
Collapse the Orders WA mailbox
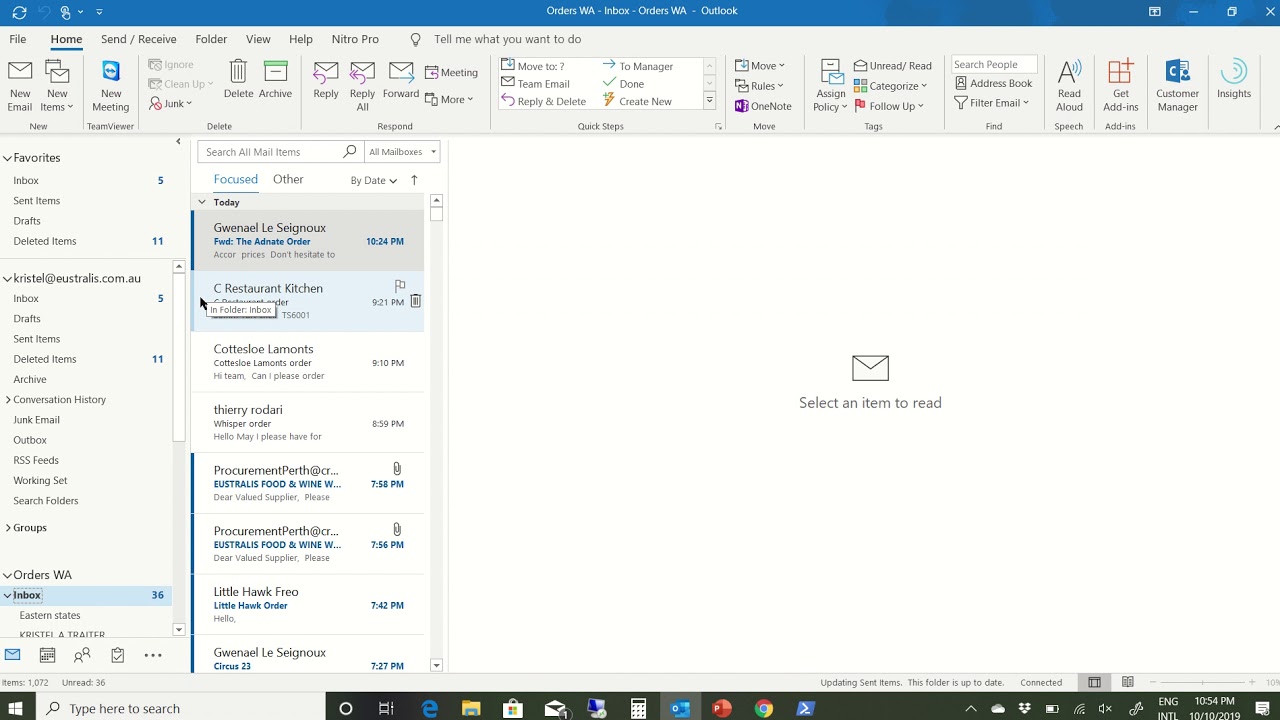[x=6, y=575]
